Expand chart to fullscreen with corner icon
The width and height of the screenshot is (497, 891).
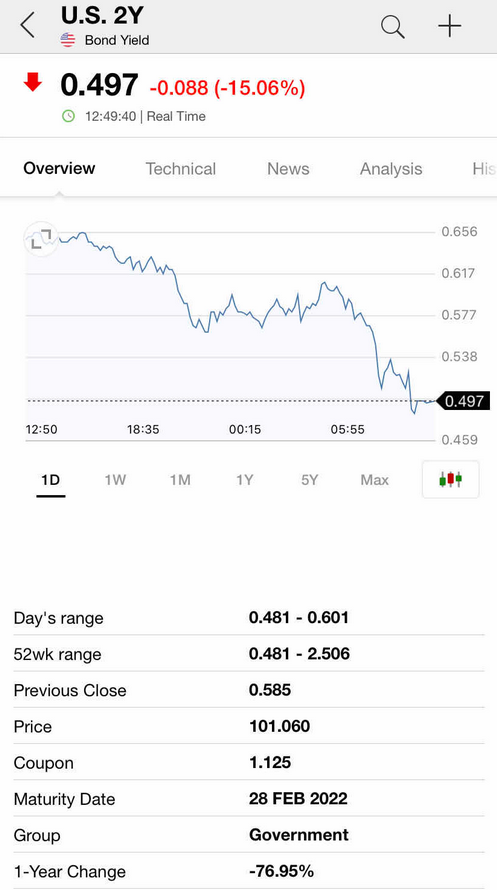point(40,239)
